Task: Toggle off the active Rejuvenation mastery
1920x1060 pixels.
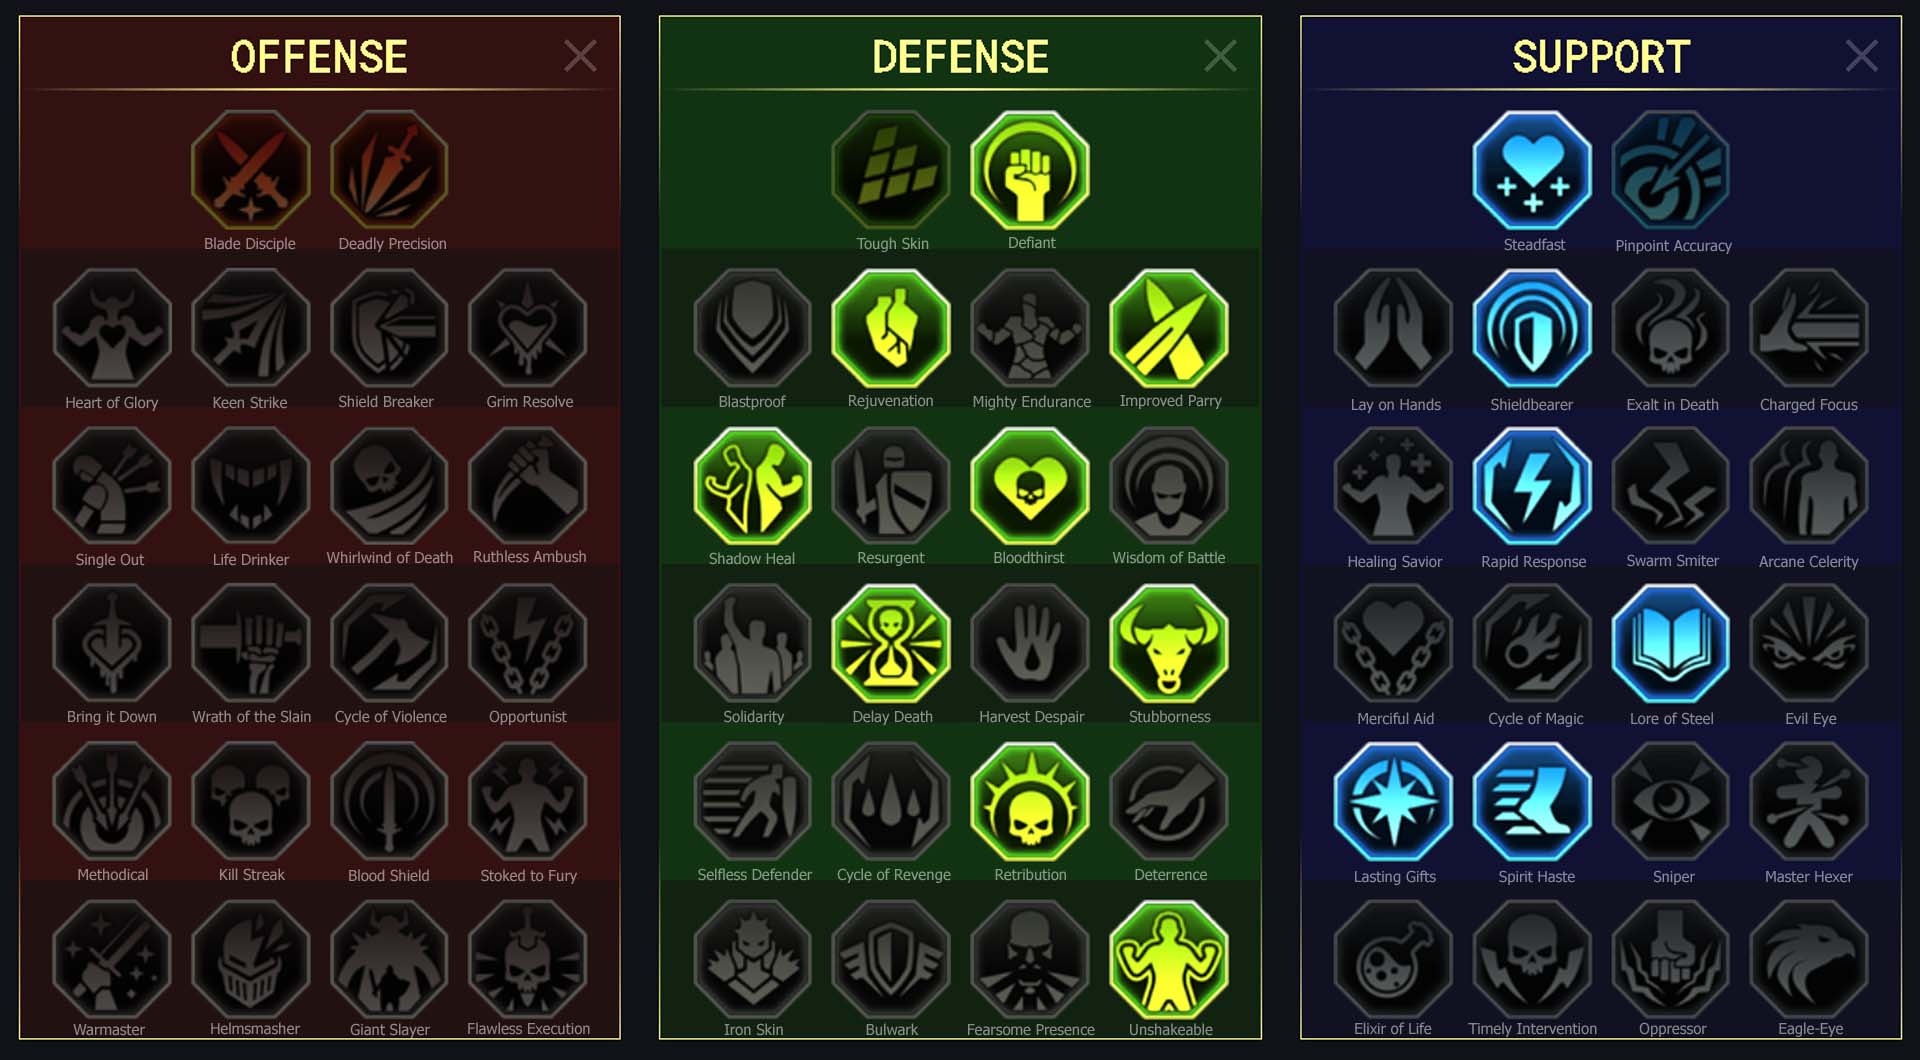Action: tap(891, 328)
